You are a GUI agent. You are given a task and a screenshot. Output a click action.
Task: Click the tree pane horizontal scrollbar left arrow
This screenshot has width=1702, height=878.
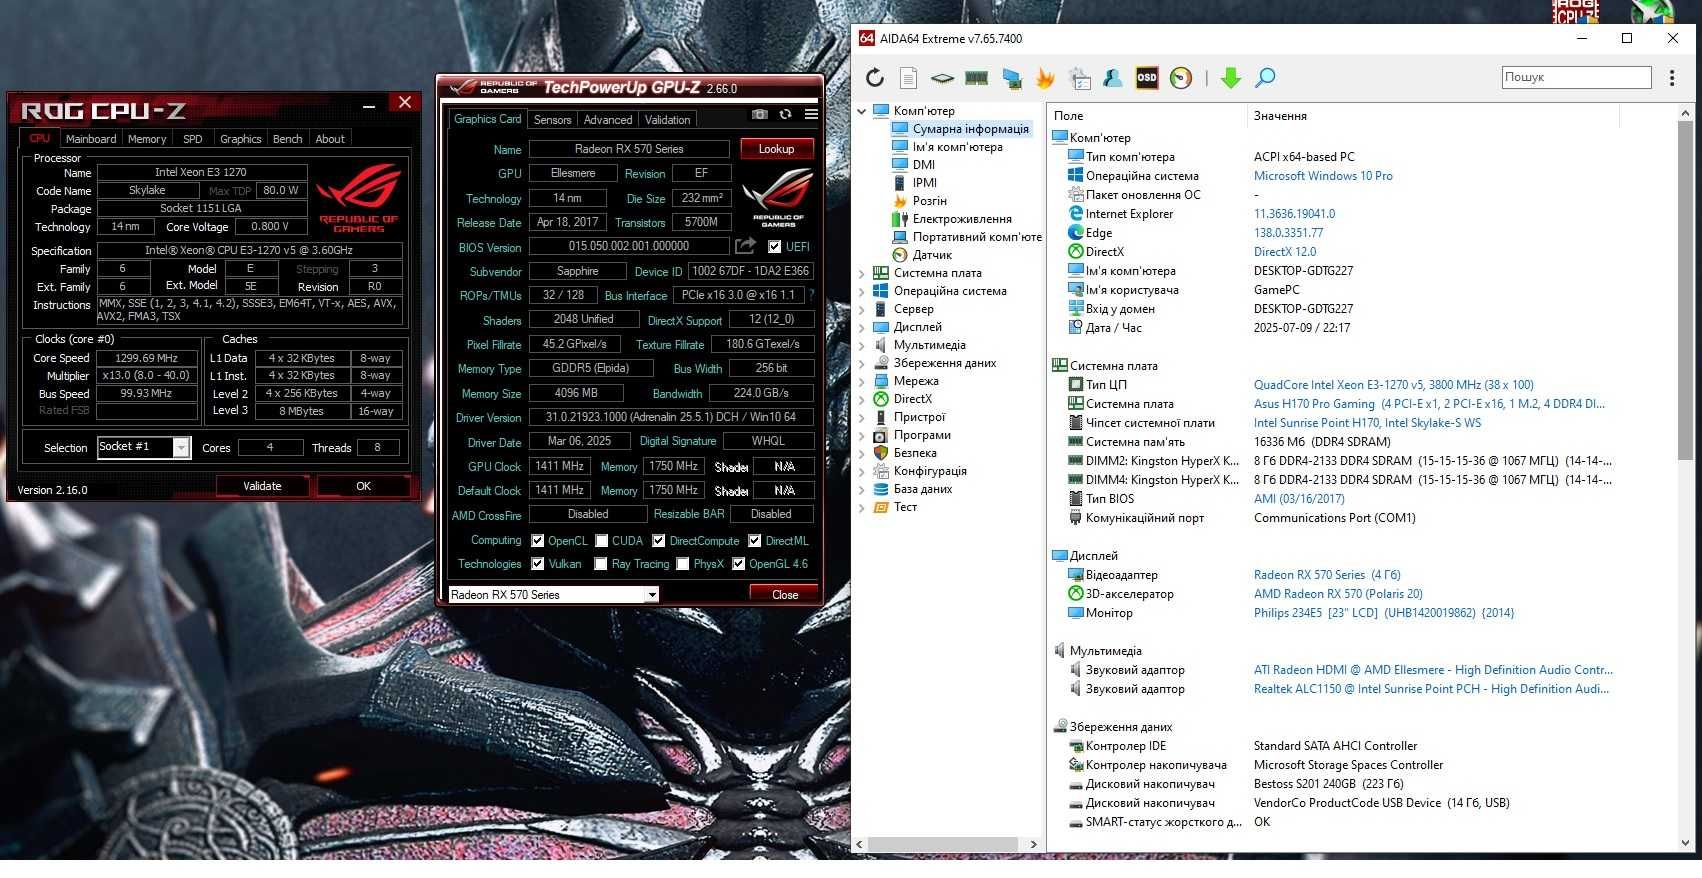[859, 845]
